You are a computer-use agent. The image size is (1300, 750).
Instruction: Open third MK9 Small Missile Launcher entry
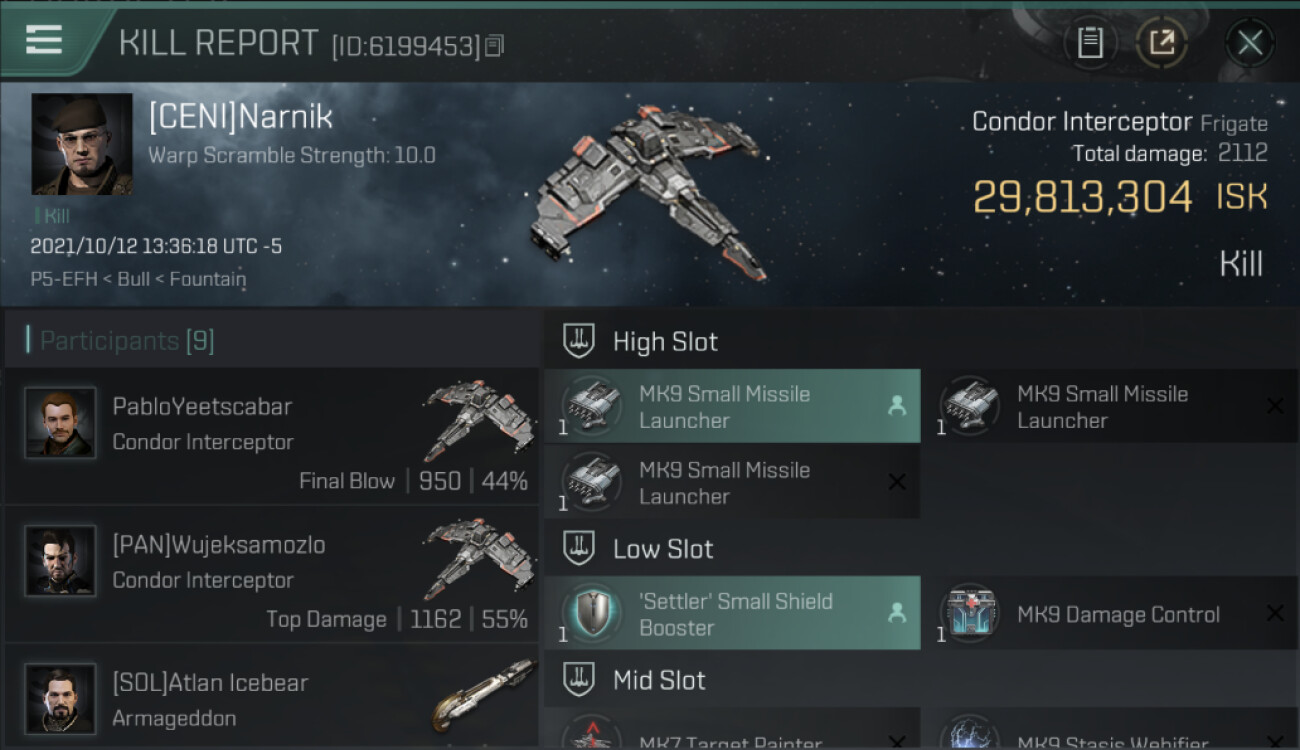pos(732,482)
